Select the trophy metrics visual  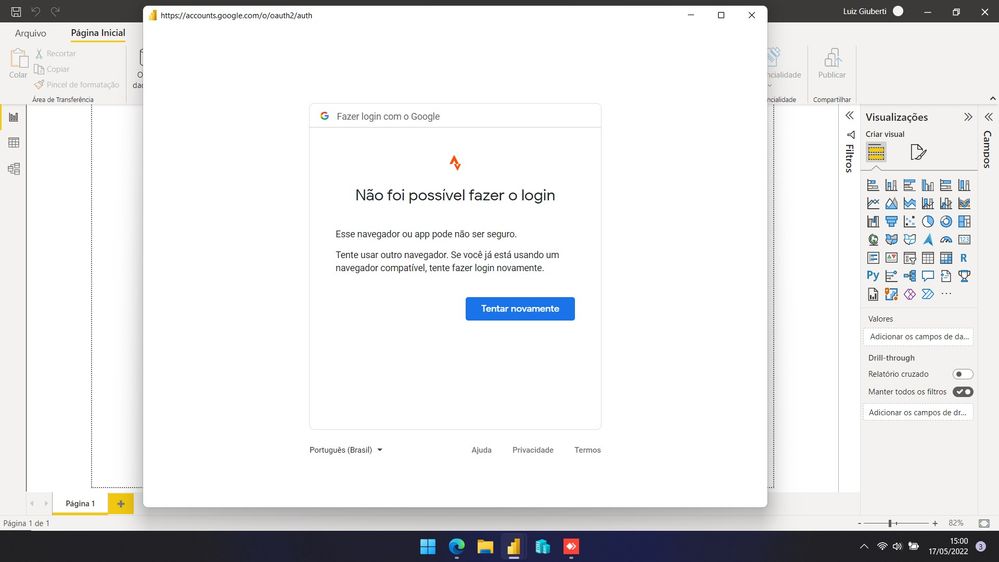pyautogui.click(x=965, y=276)
